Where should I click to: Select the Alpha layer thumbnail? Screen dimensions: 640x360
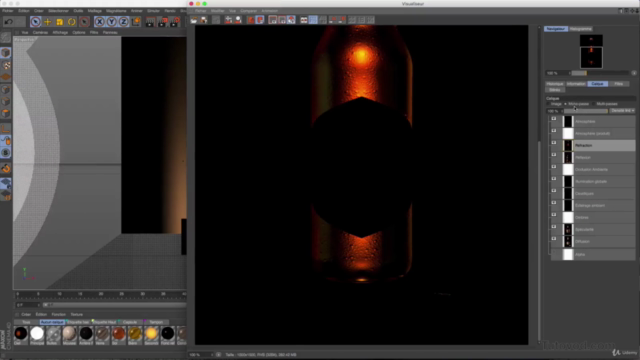[568, 254]
